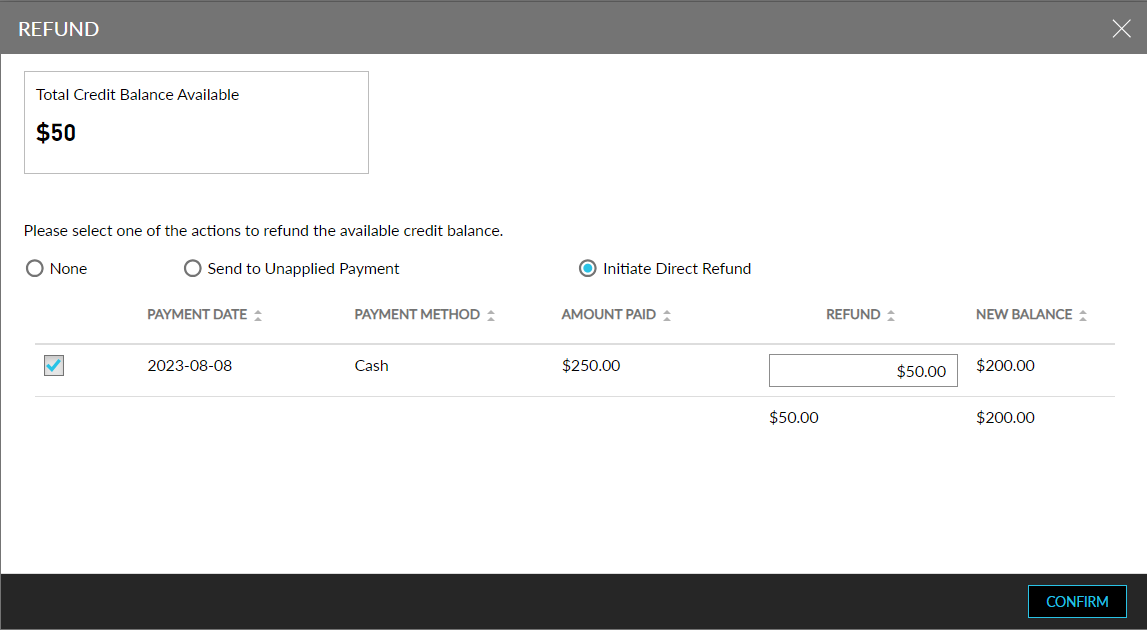Sort the Payment Date column ascending

pyautogui.click(x=259, y=313)
